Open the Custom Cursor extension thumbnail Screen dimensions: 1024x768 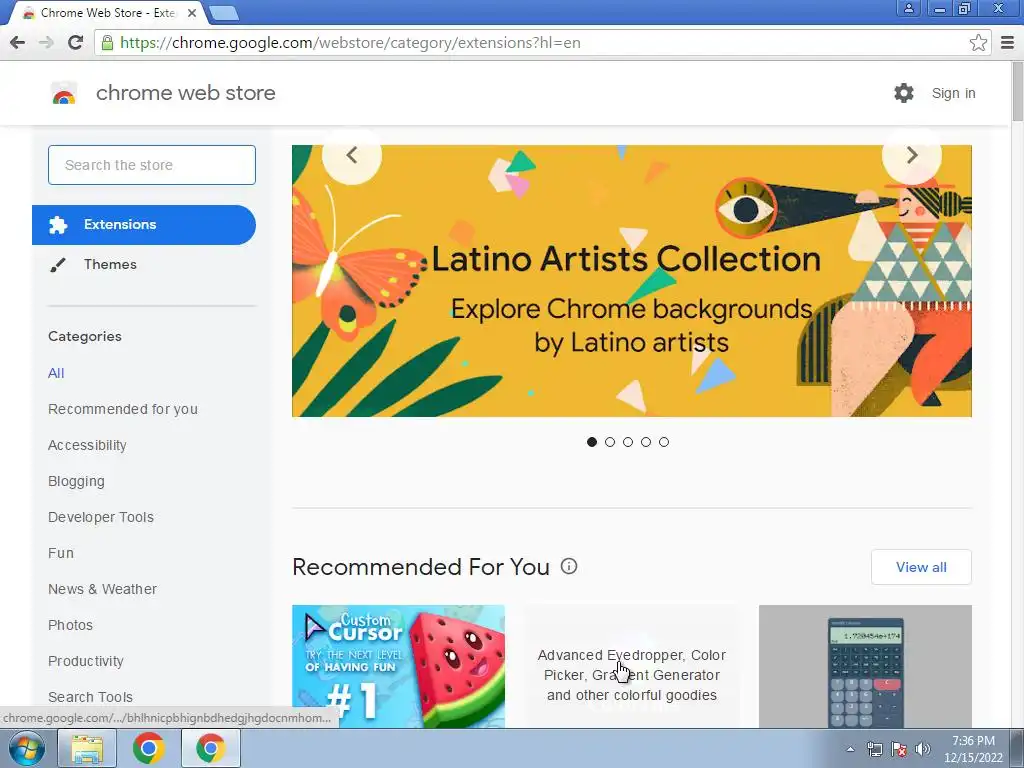point(398,666)
